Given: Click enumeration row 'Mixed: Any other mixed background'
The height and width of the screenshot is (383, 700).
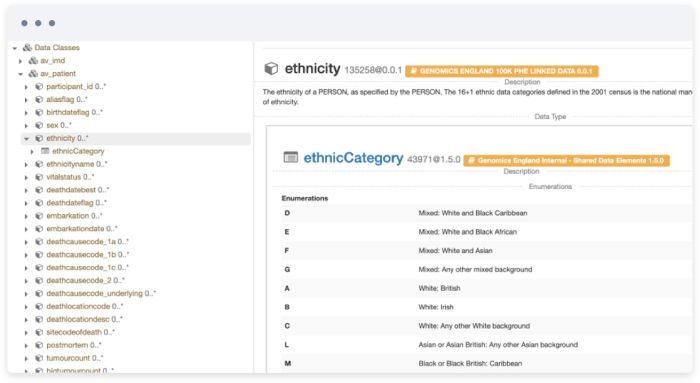Looking at the screenshot, I should (487, 269).
